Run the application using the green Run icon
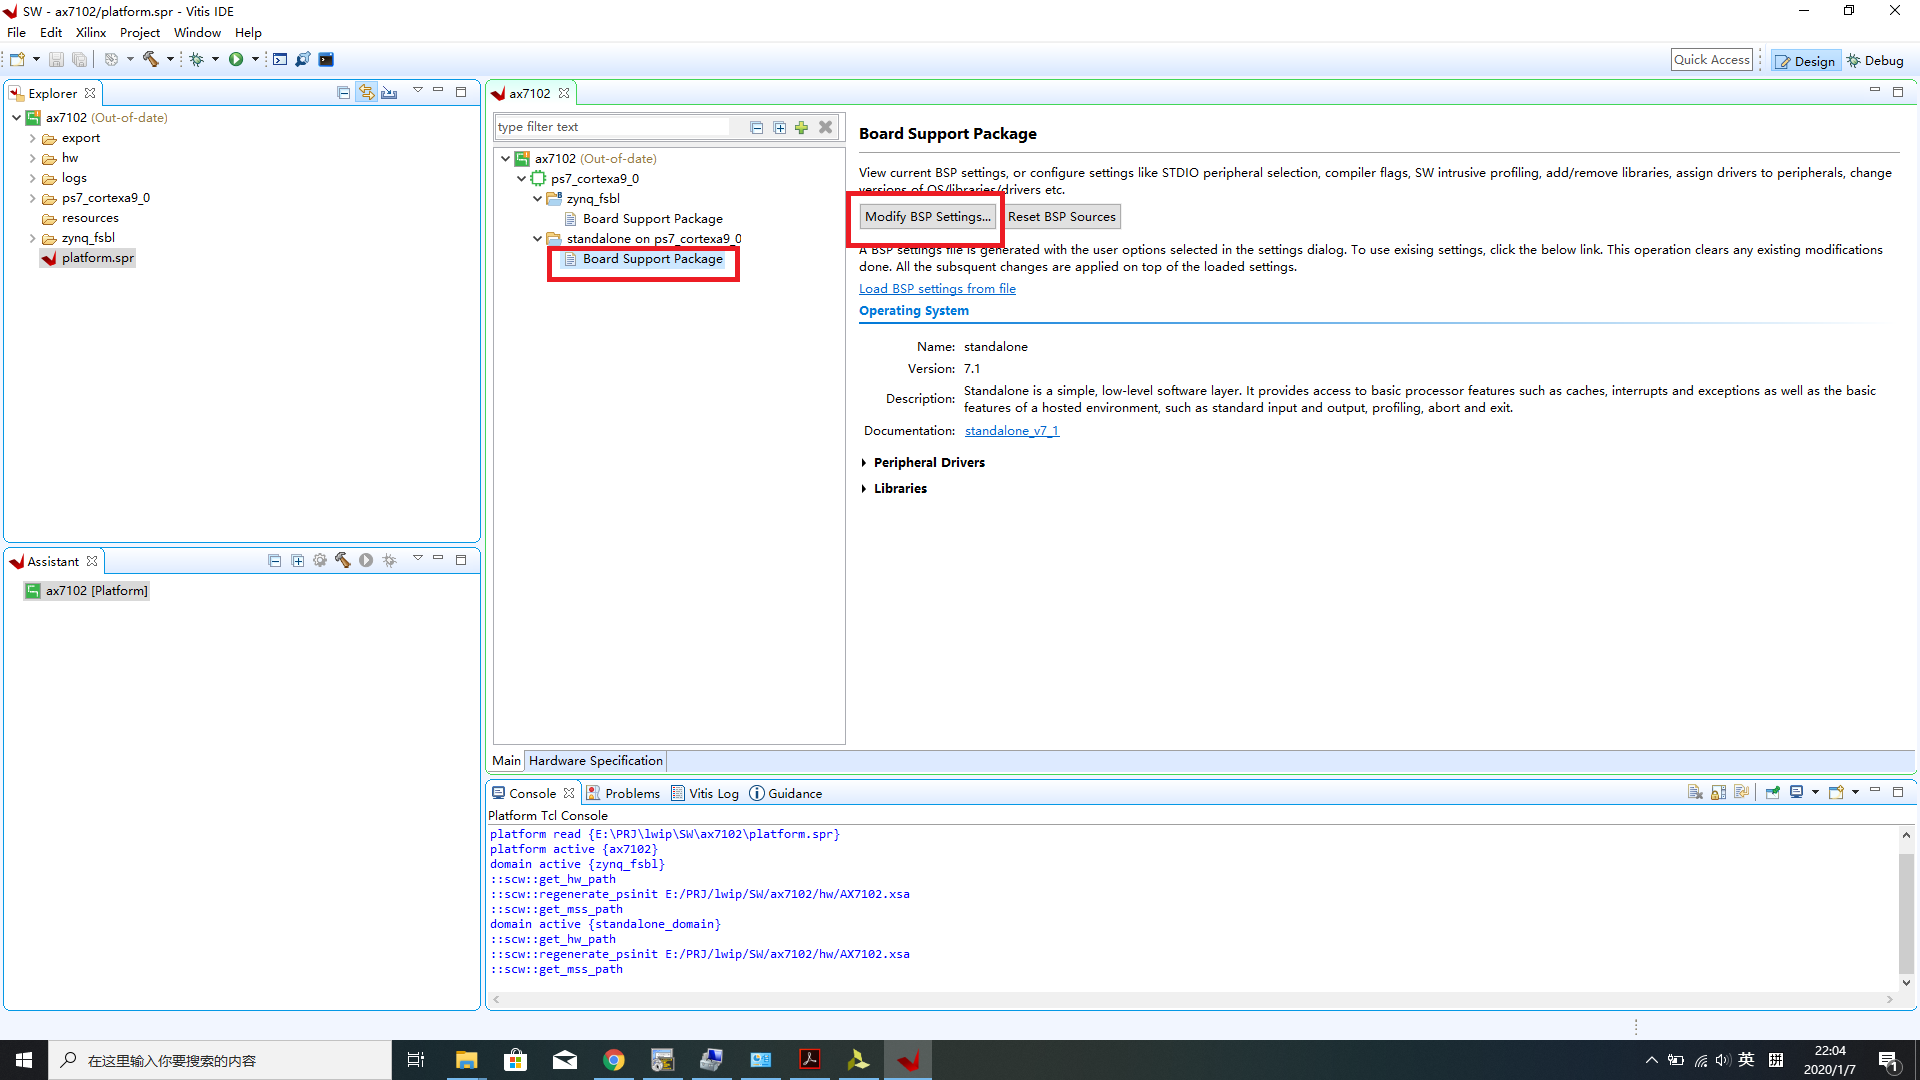 click(x=236, y=59)
